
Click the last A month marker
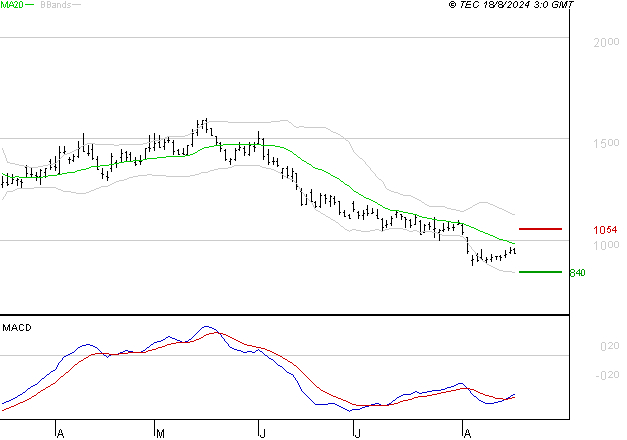[467, 434]
